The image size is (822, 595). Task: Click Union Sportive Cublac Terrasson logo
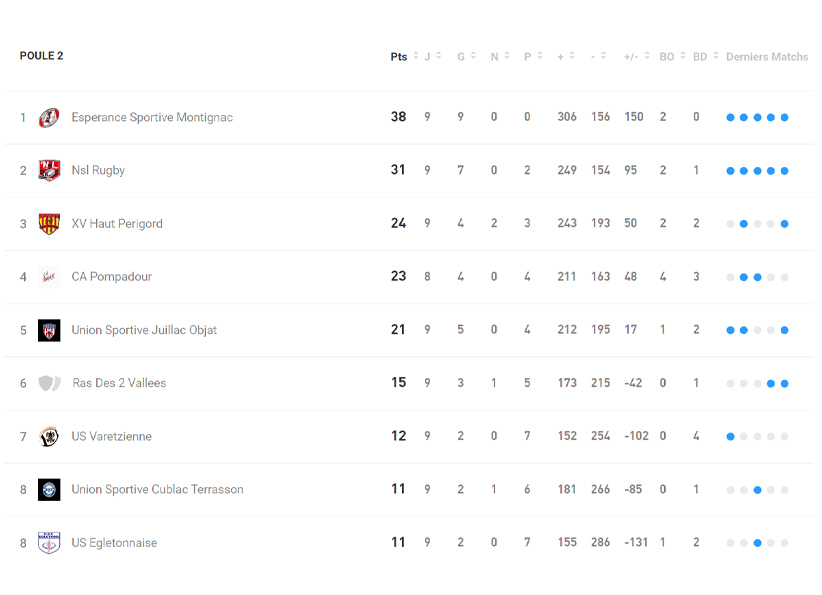point(49,490)
